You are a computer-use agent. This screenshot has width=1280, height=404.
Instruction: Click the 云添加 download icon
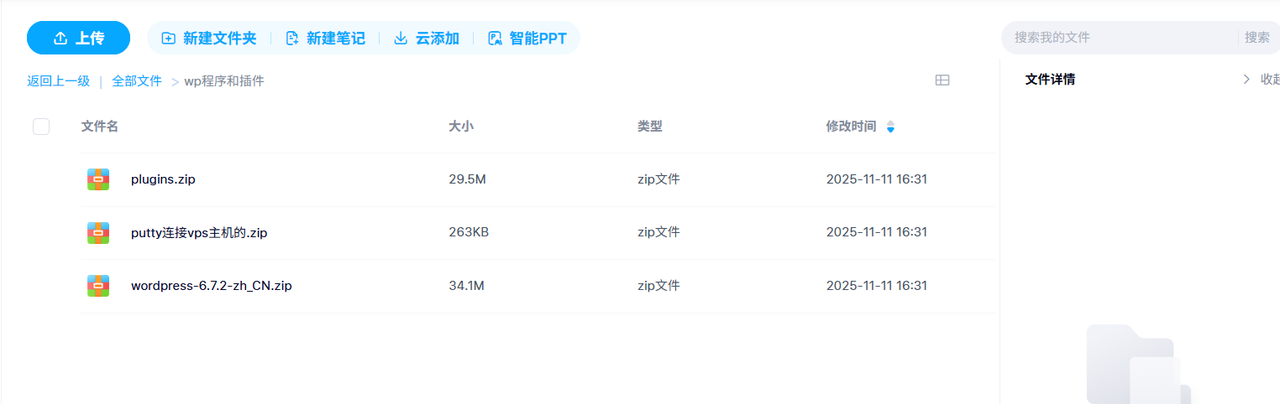(x=401, y=38)
